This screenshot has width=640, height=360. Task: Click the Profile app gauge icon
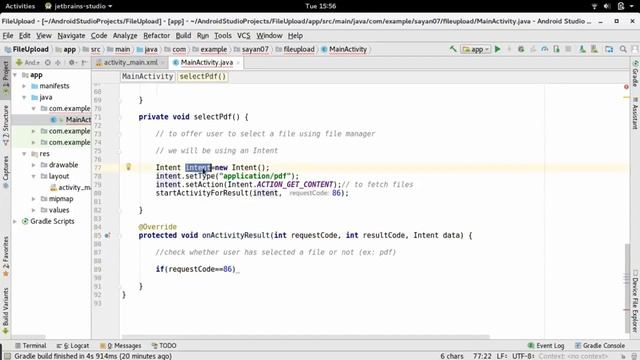544,49
